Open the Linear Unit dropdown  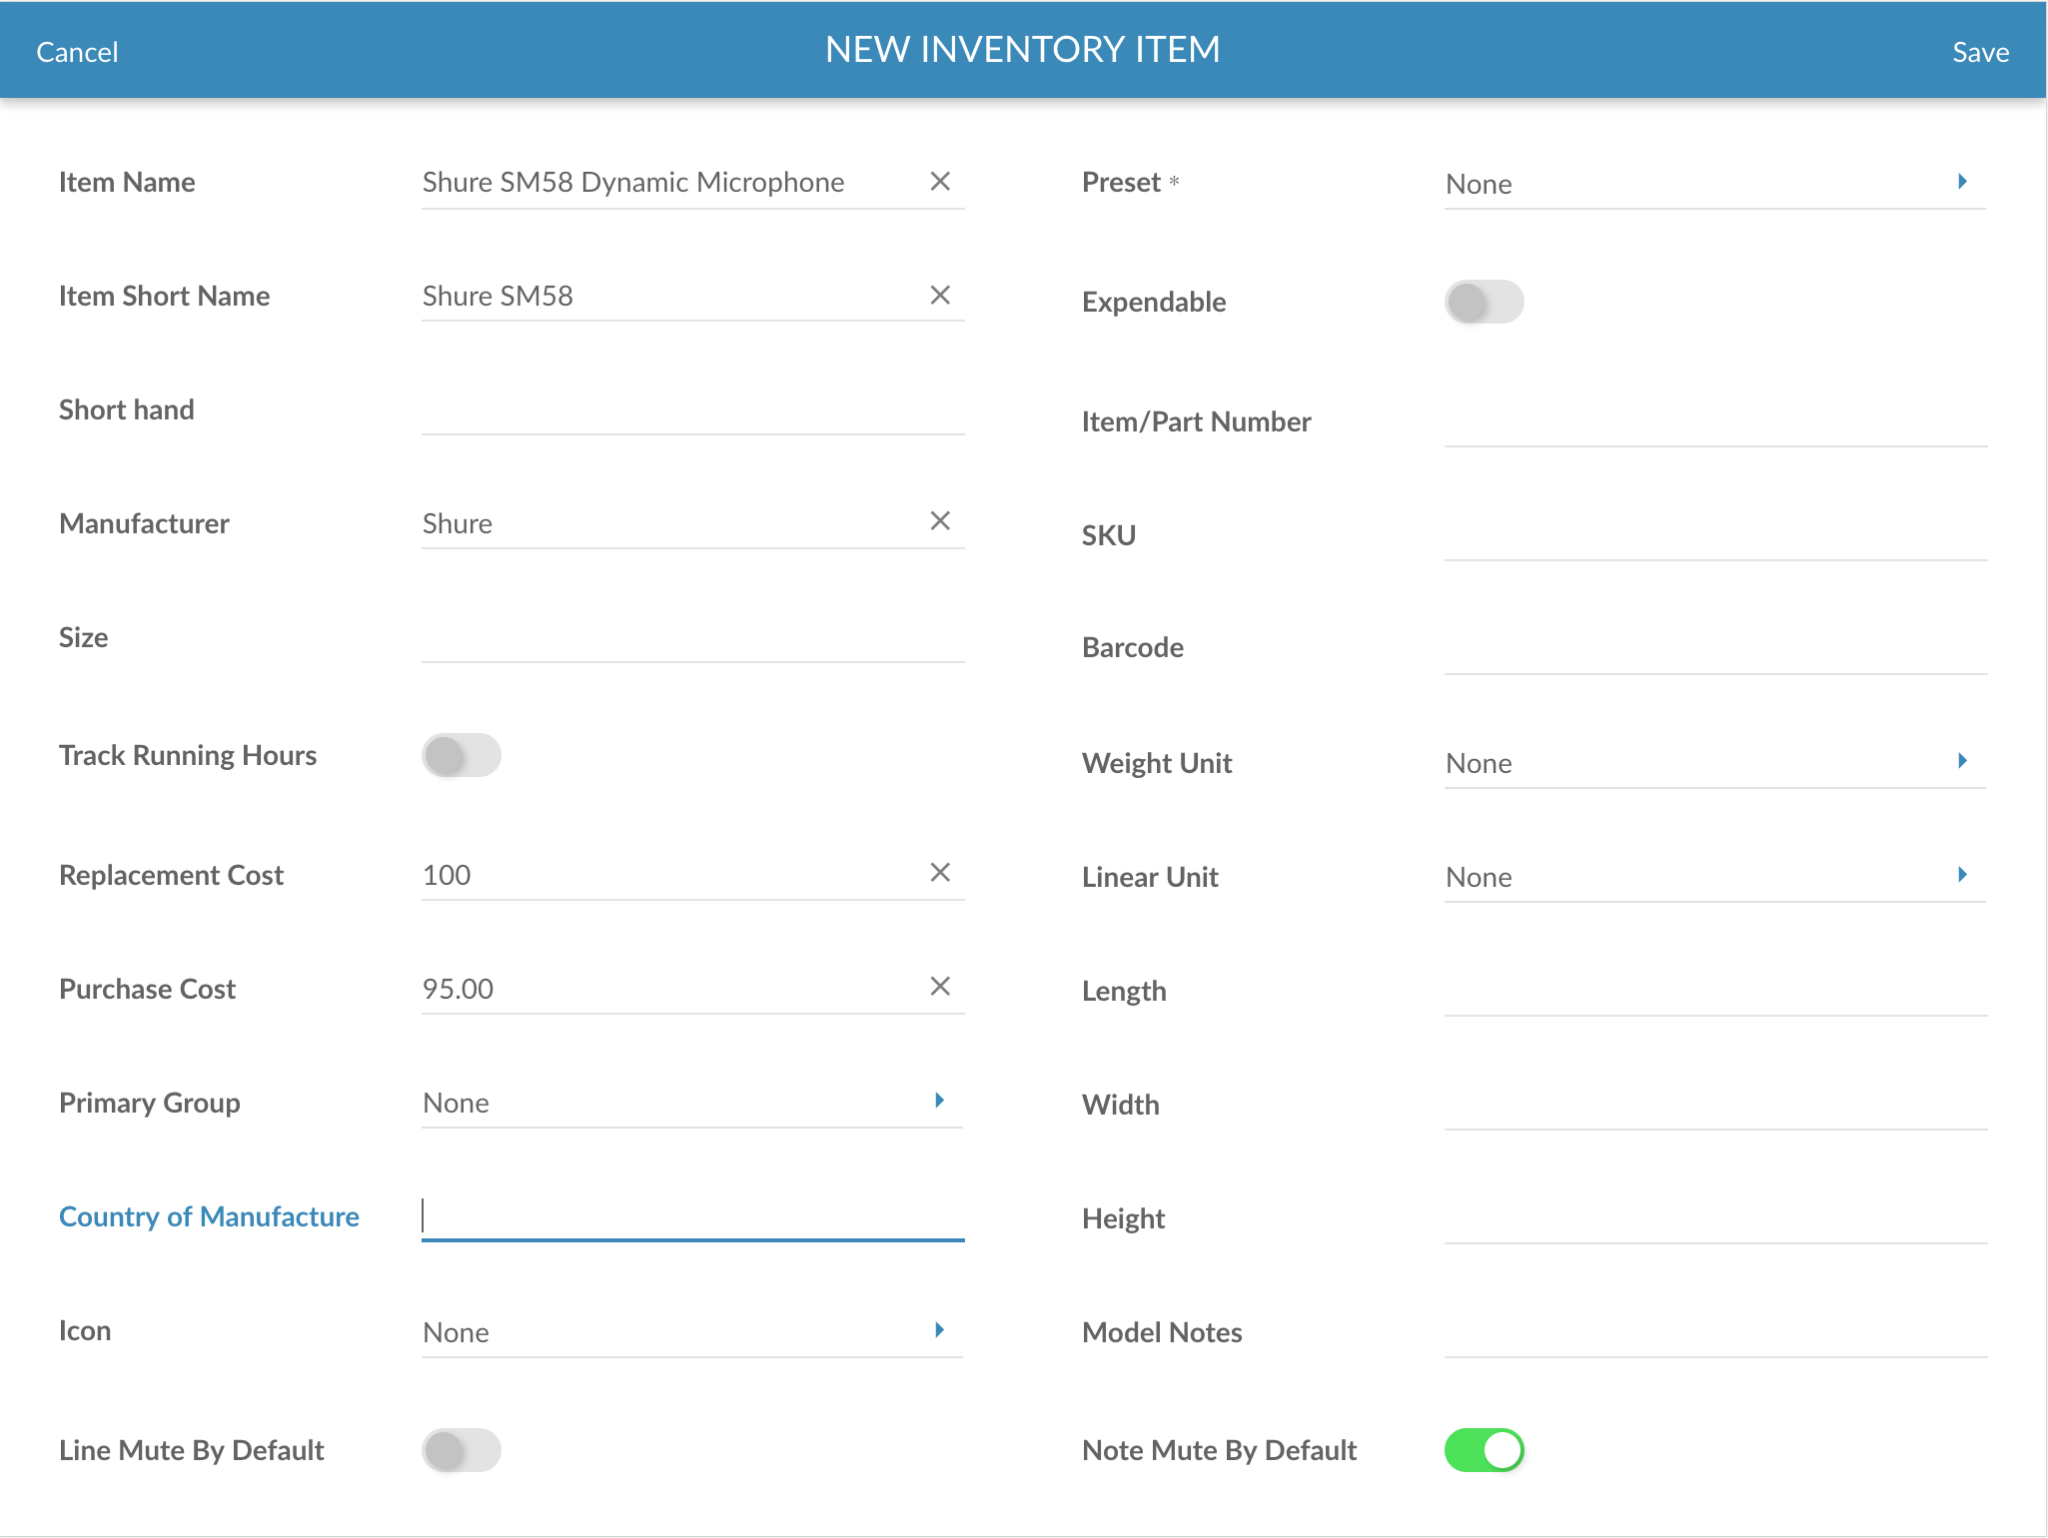(1715, 877)
